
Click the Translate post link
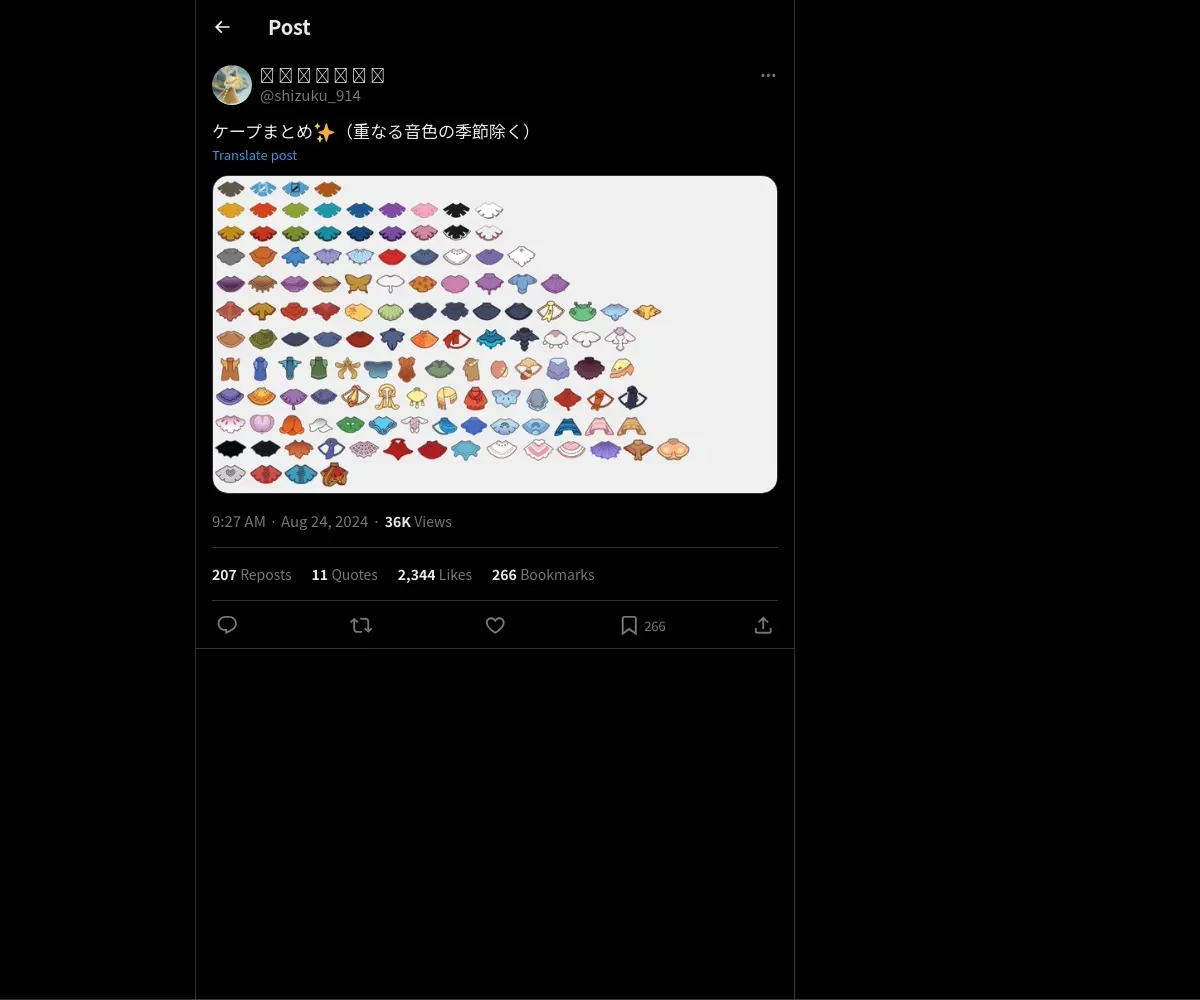[254, 155]
